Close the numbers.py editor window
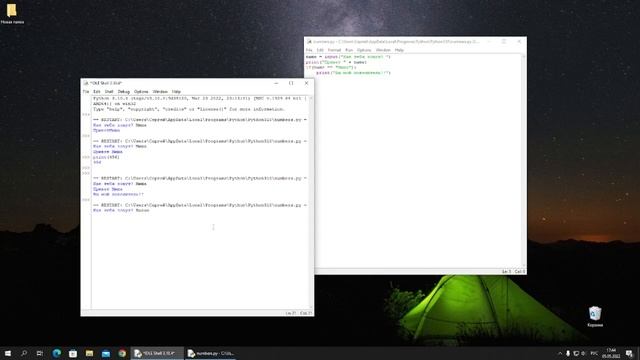 519,42
